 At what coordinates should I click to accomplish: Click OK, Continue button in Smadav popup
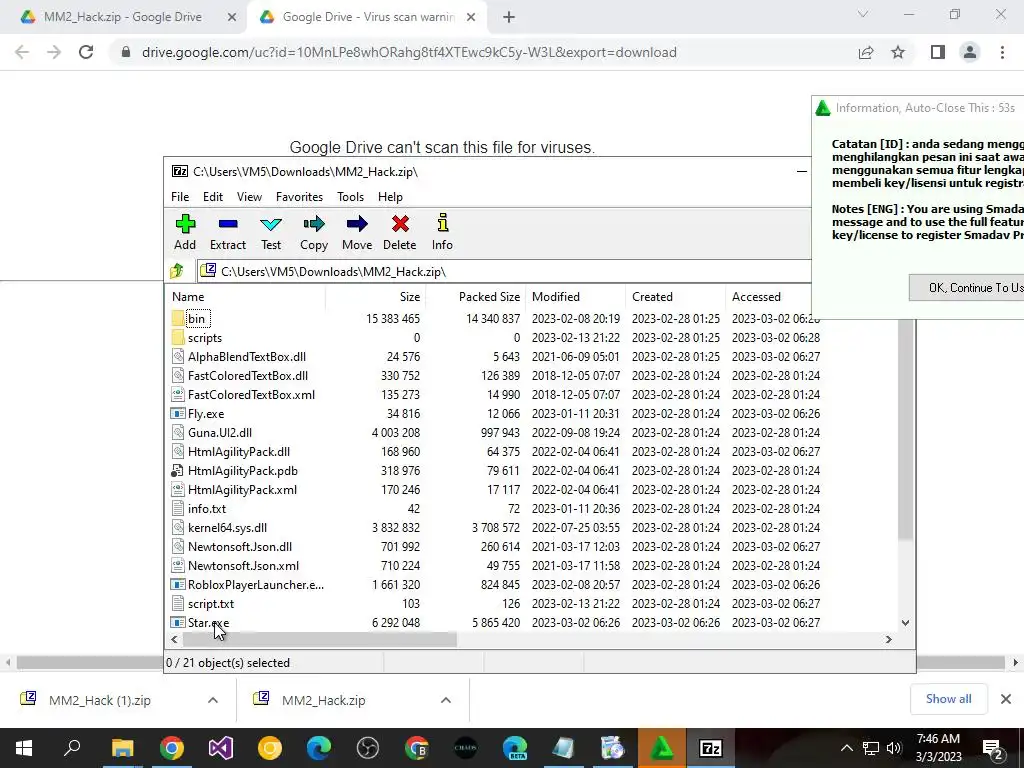pos(967,287)
